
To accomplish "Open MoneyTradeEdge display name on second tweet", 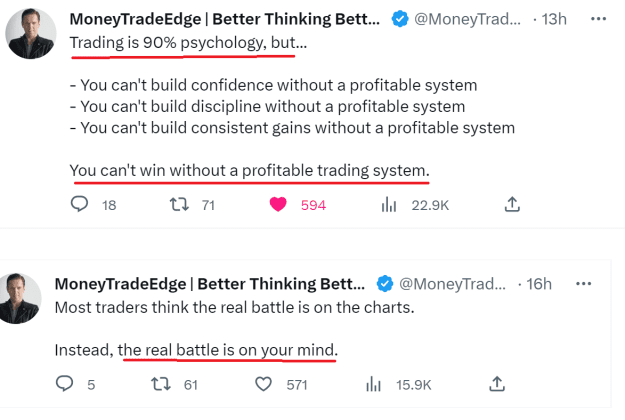I will pyautogui.click(x=210, y=284).
